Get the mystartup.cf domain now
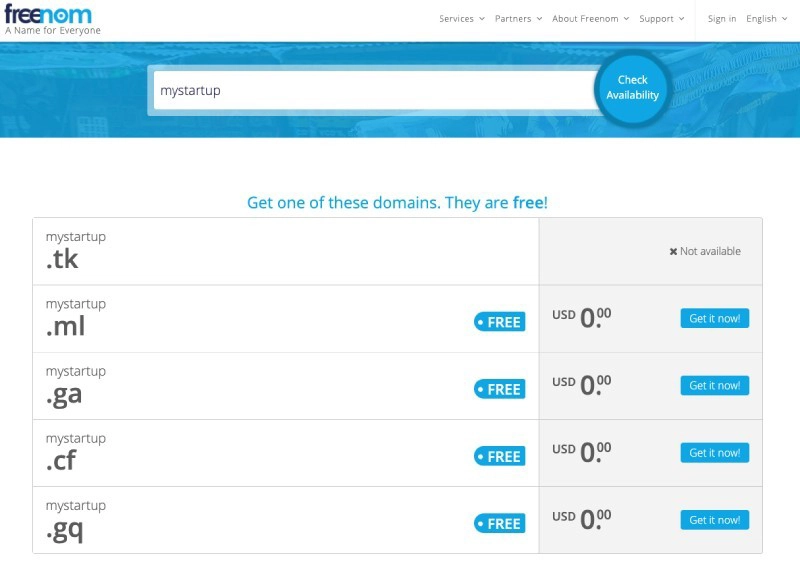 point(715,453)
